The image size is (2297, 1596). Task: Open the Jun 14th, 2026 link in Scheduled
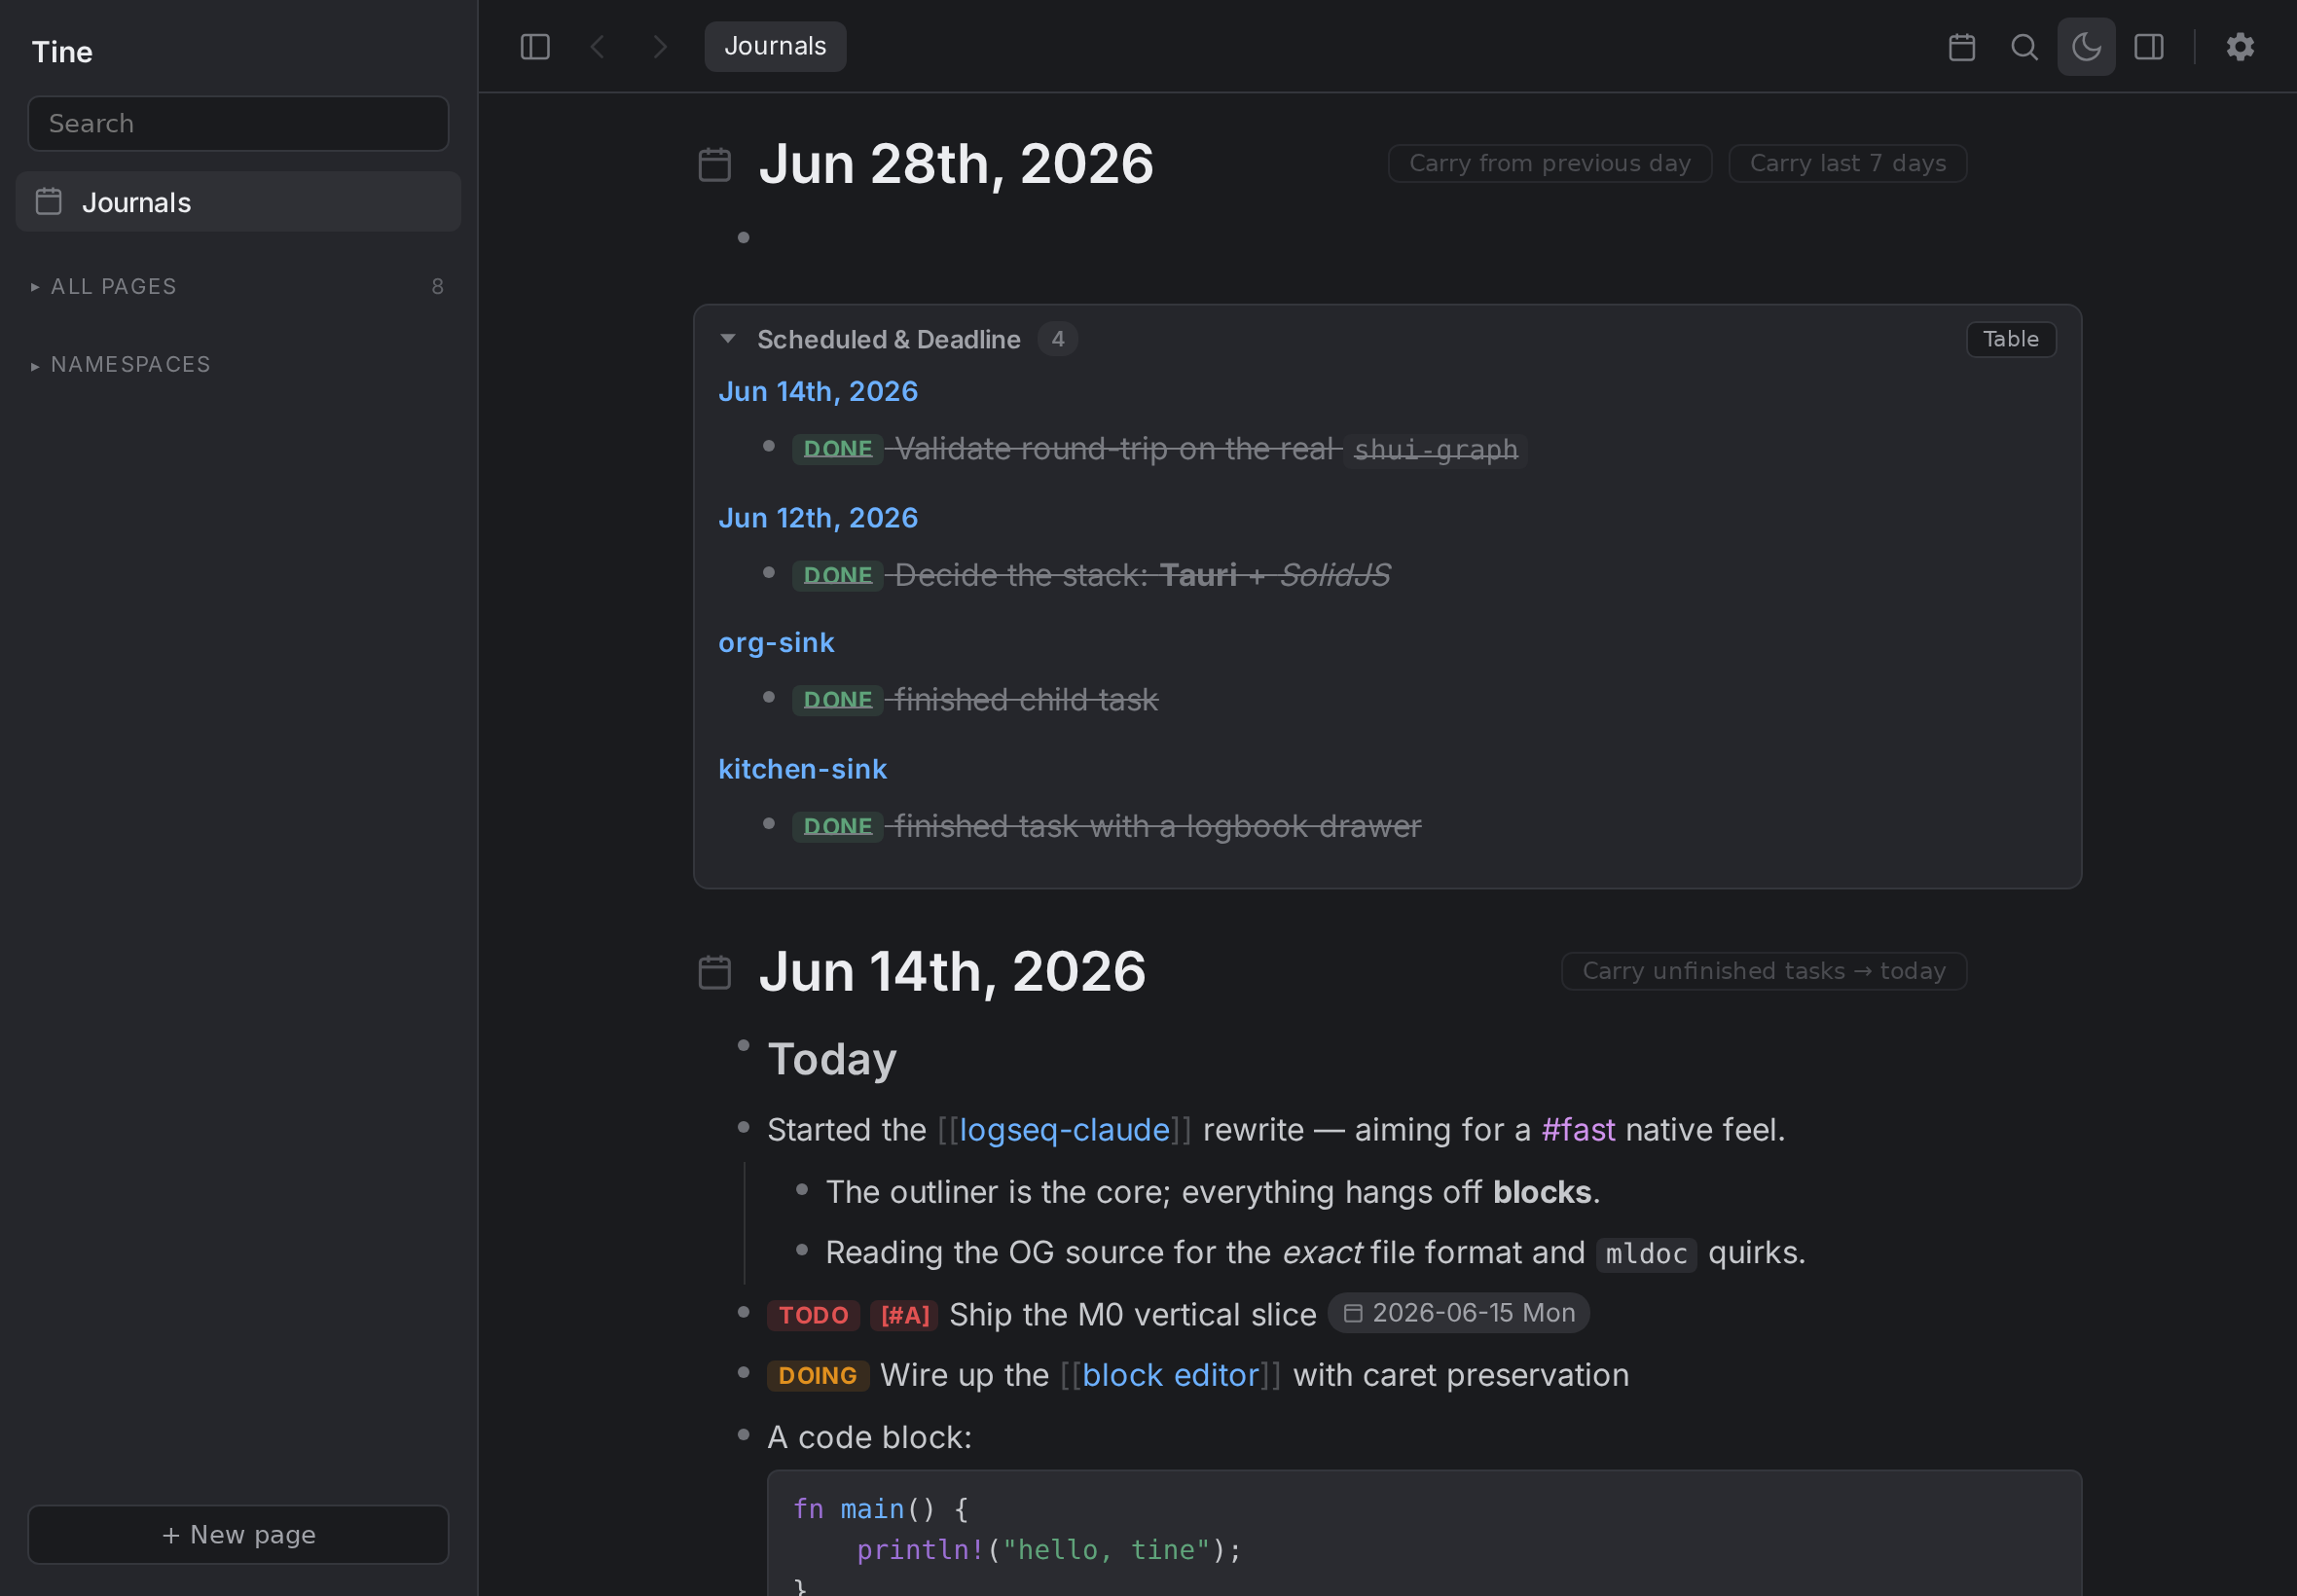pyautogui.click(x=818, y=391)
